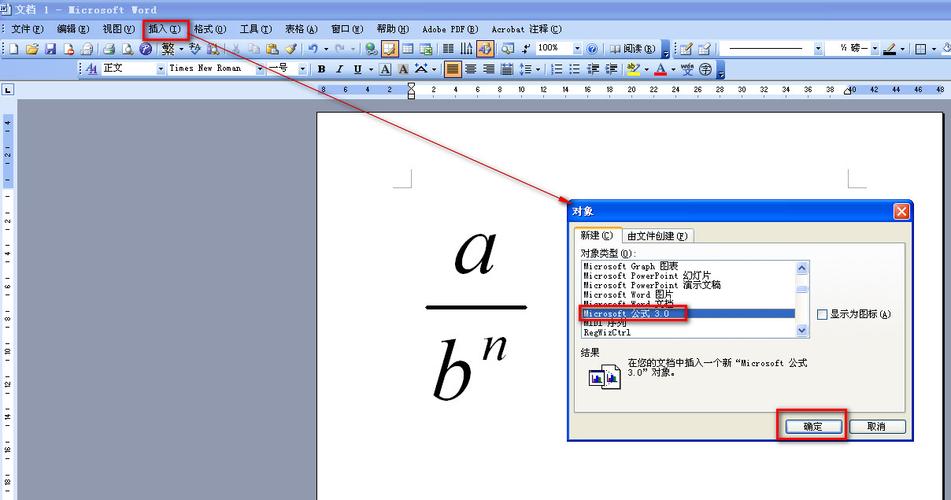Click the blue Help question icon near zoom
The image size is (951, 500).
pos(592,49)
